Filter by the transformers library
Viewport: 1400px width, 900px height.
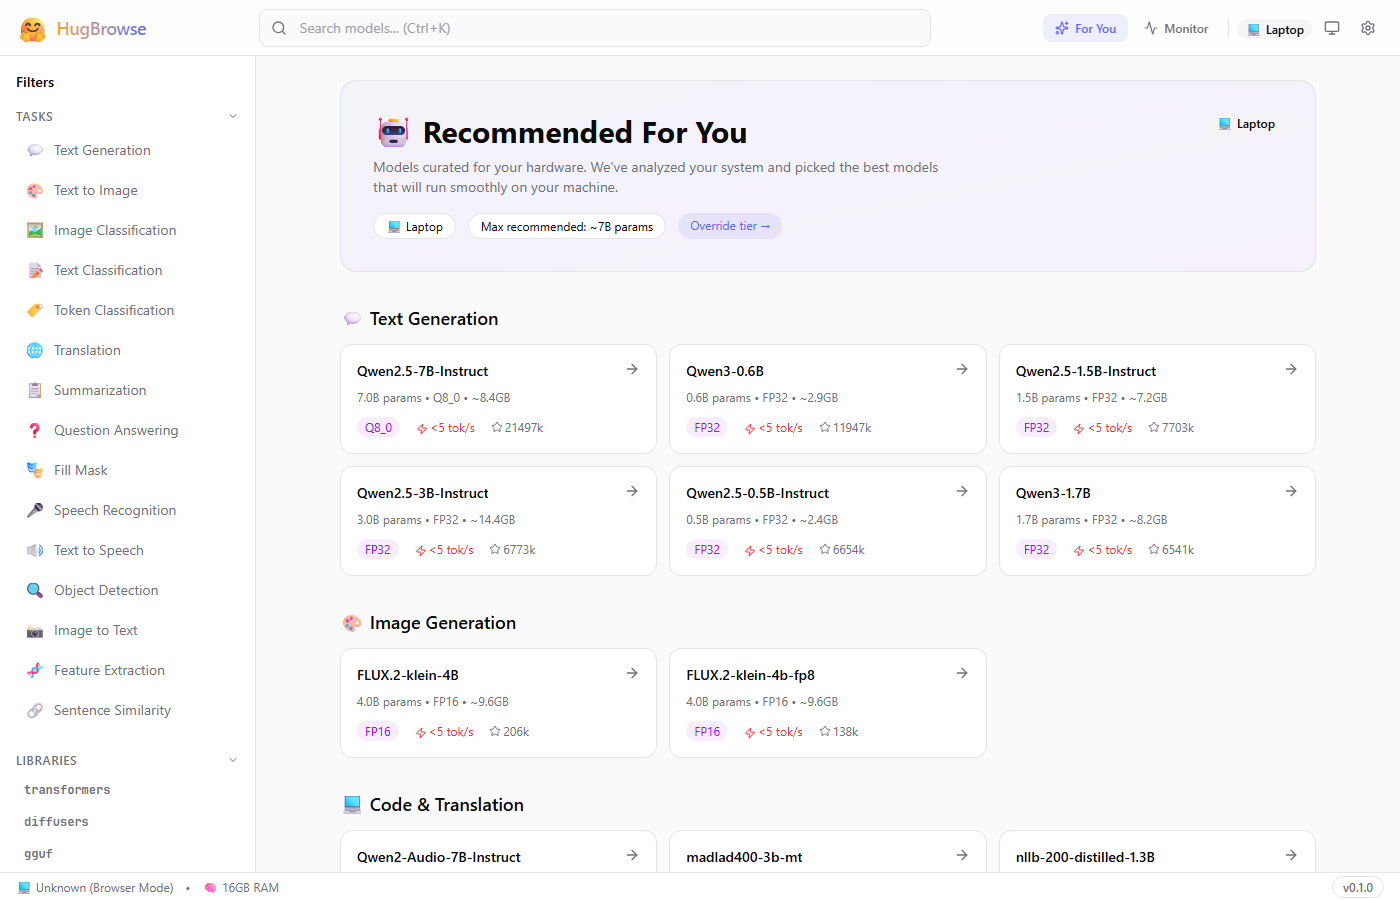67,789
